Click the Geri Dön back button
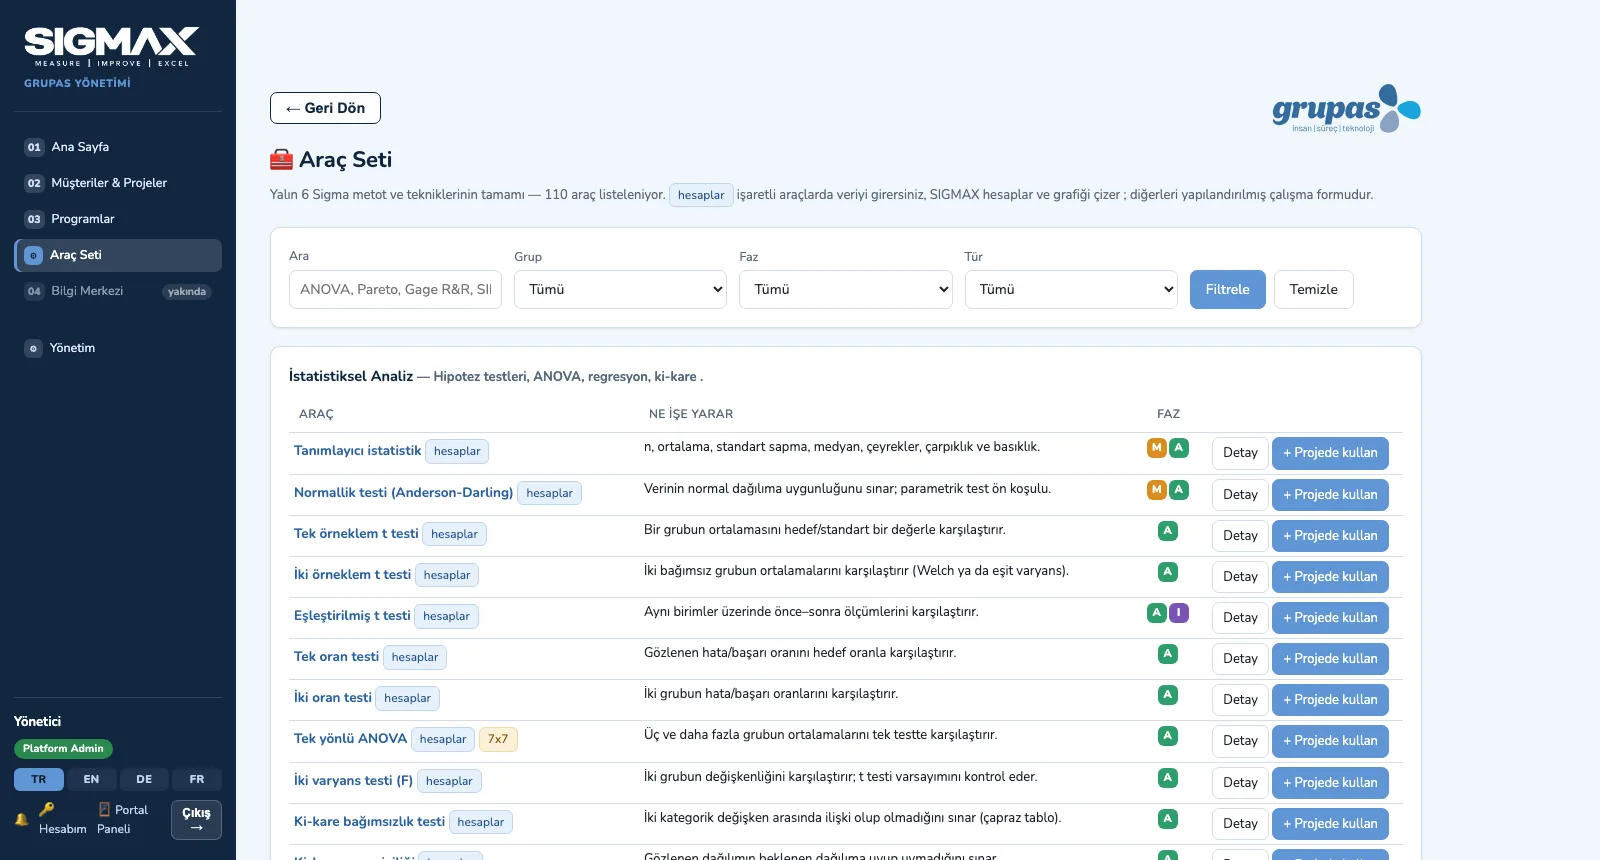Screen dimensions: 1600x860 tap(325, 108)
